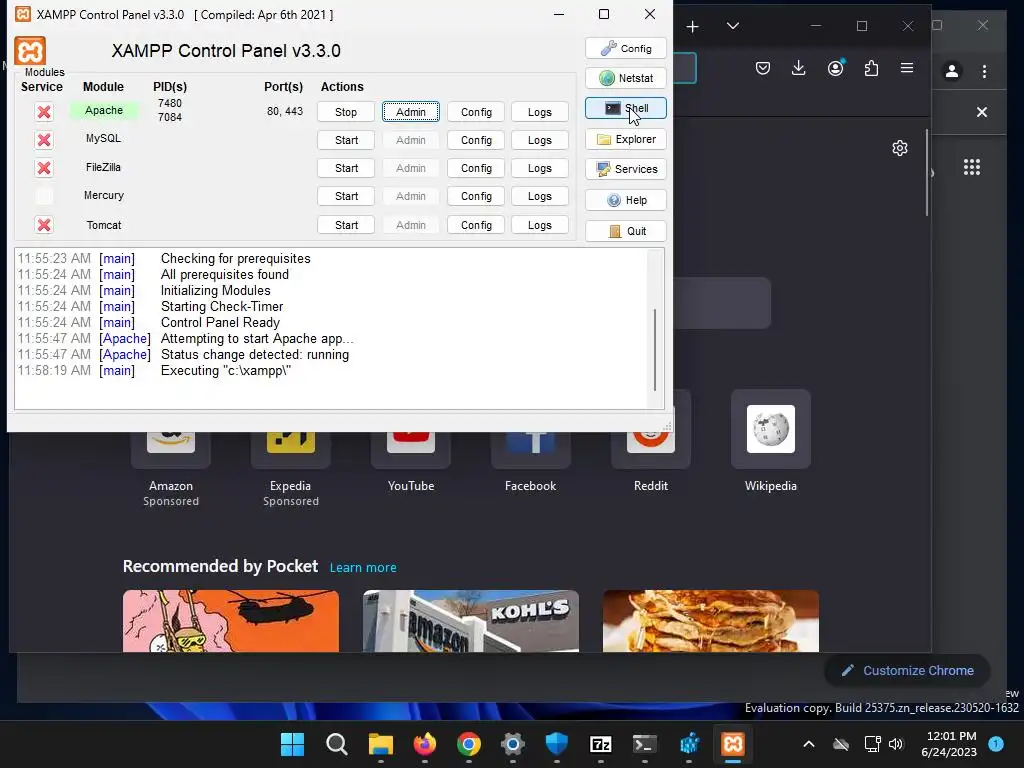Click the XAMPP log panel scrollbar
The height and width of the screenshot is (768, 1024).
click(654, 349)
